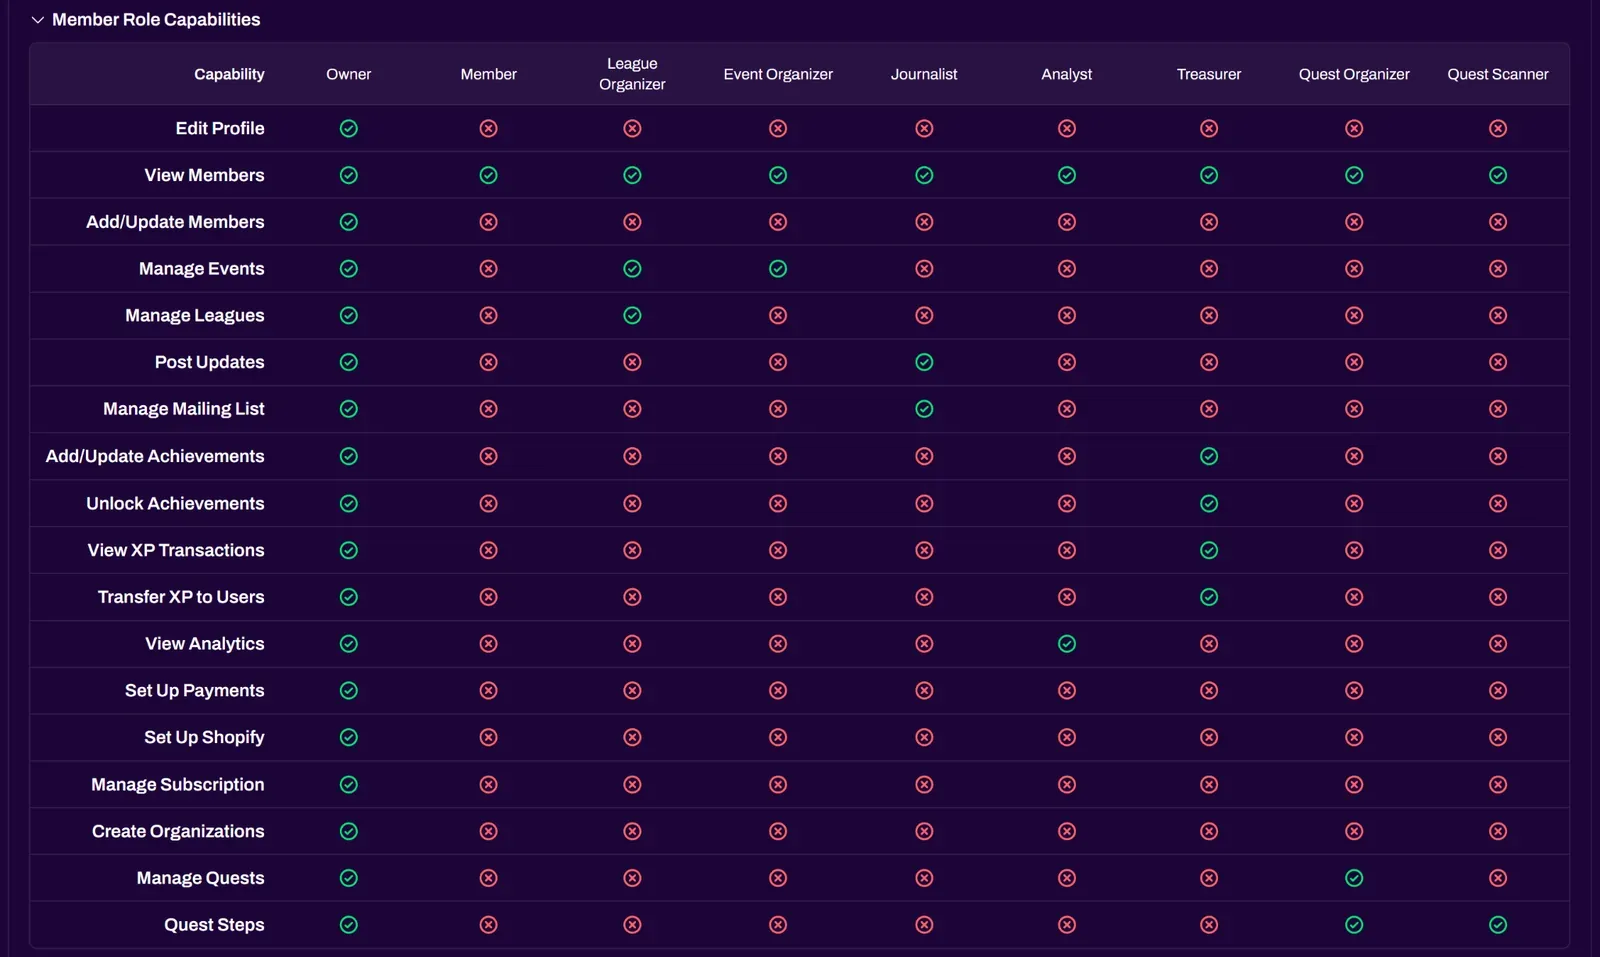Click the Quest Organizer cross for Edit Profile
1600x957 pixels.
[x=1354, y=128]
